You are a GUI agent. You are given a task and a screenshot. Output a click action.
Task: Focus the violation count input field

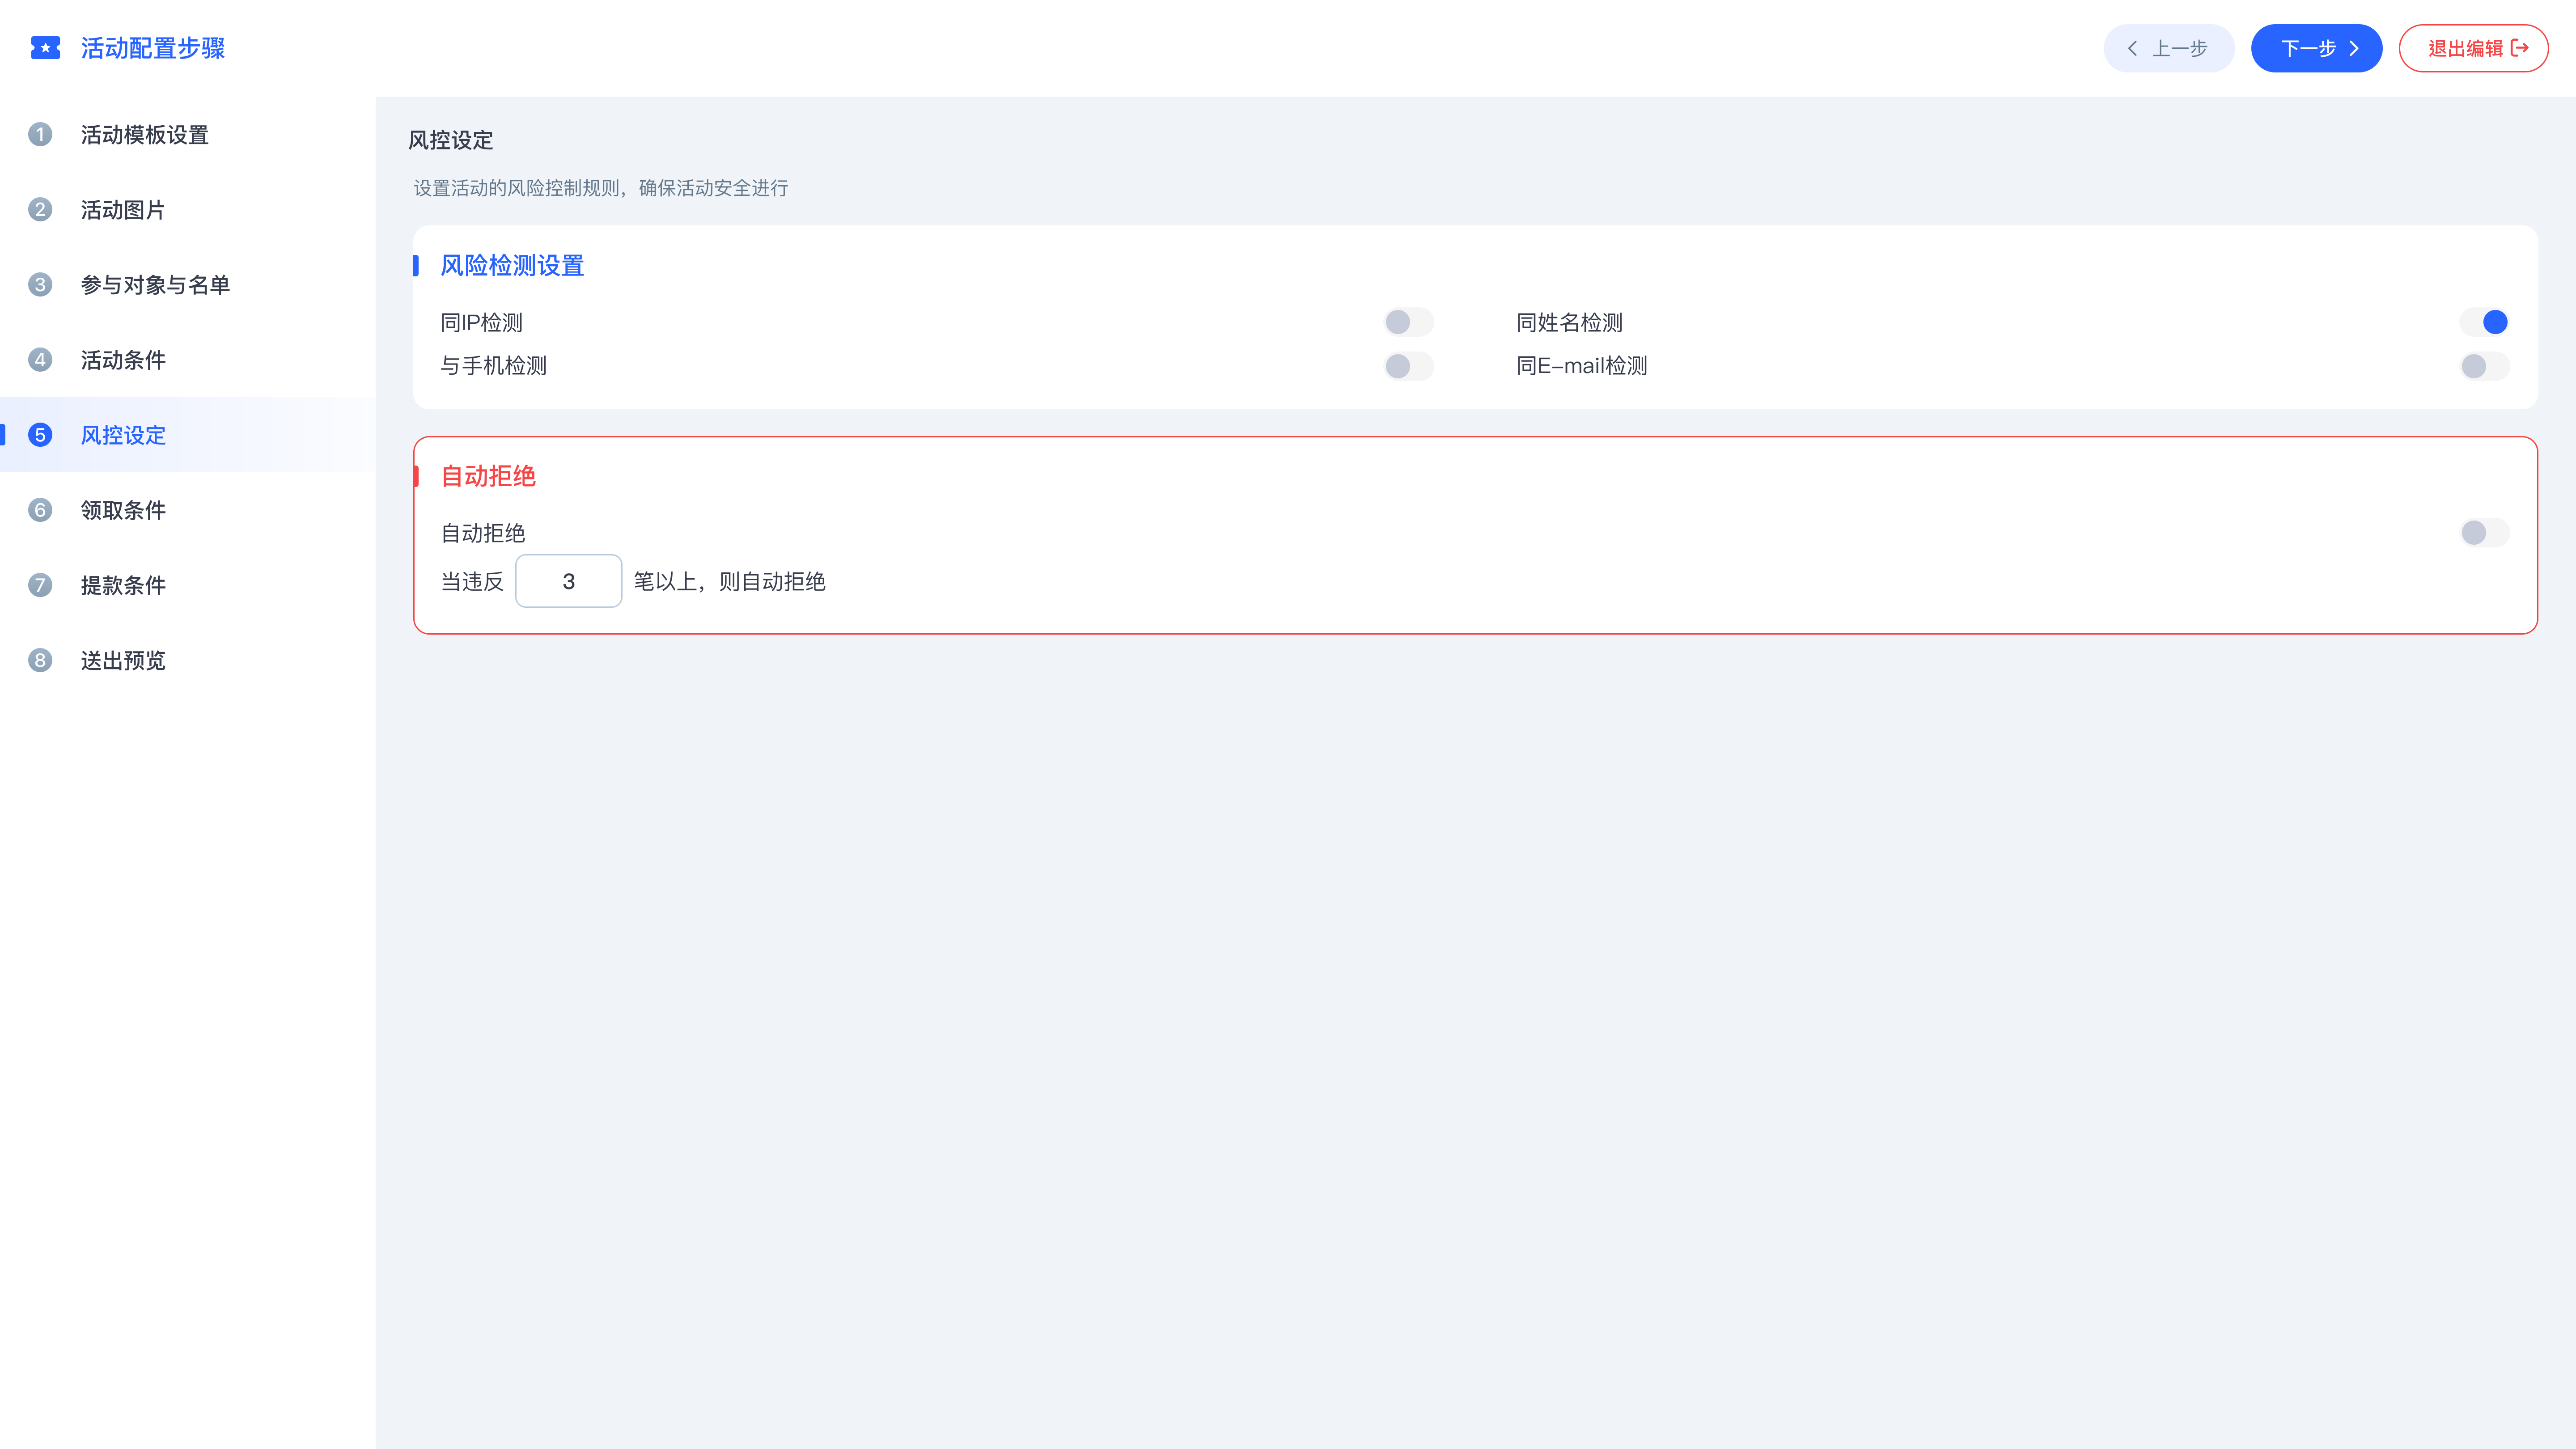[x=568, y=581]
